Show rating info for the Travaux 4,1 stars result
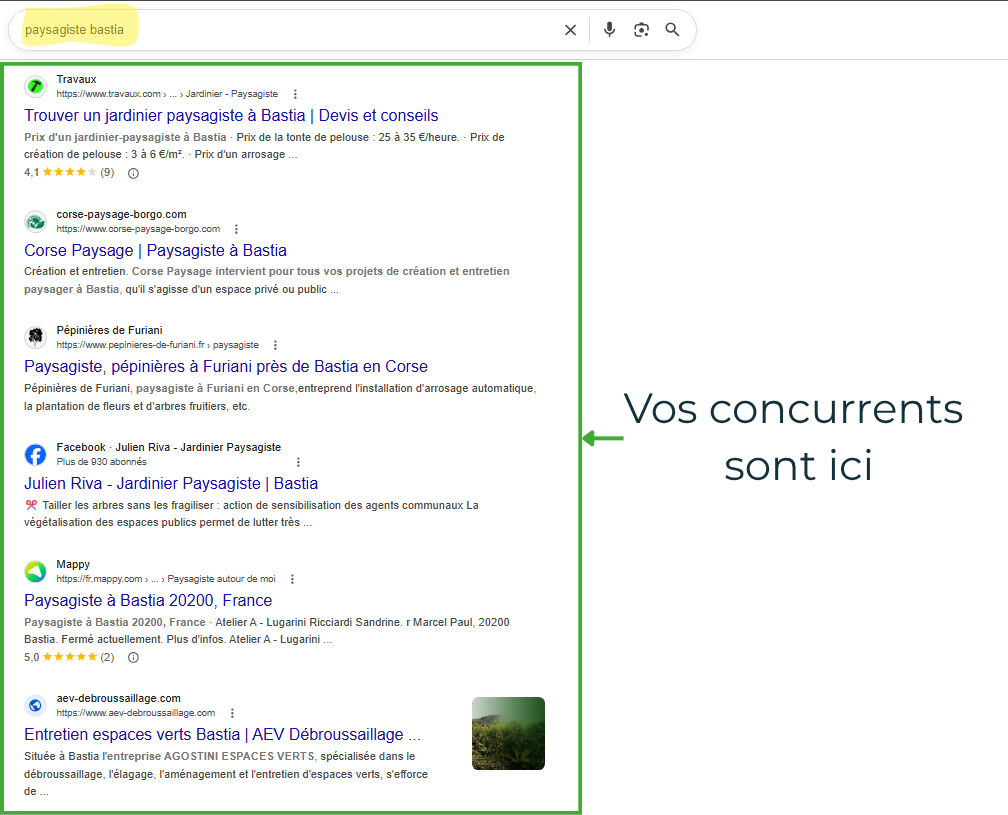1008x815 pixels. tap(133, 173)
